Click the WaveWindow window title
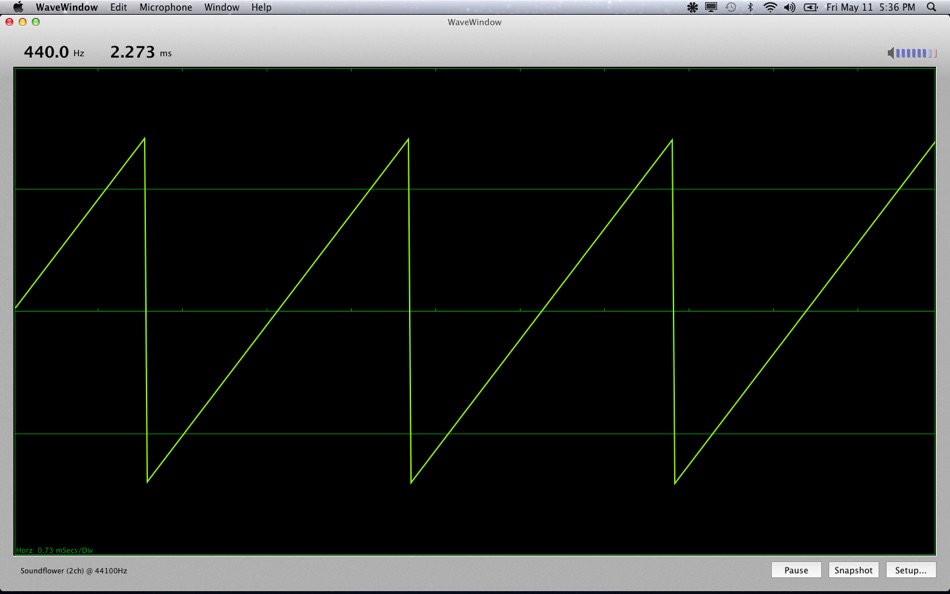The height and width of the screenshot is (594, 950). 474,22
